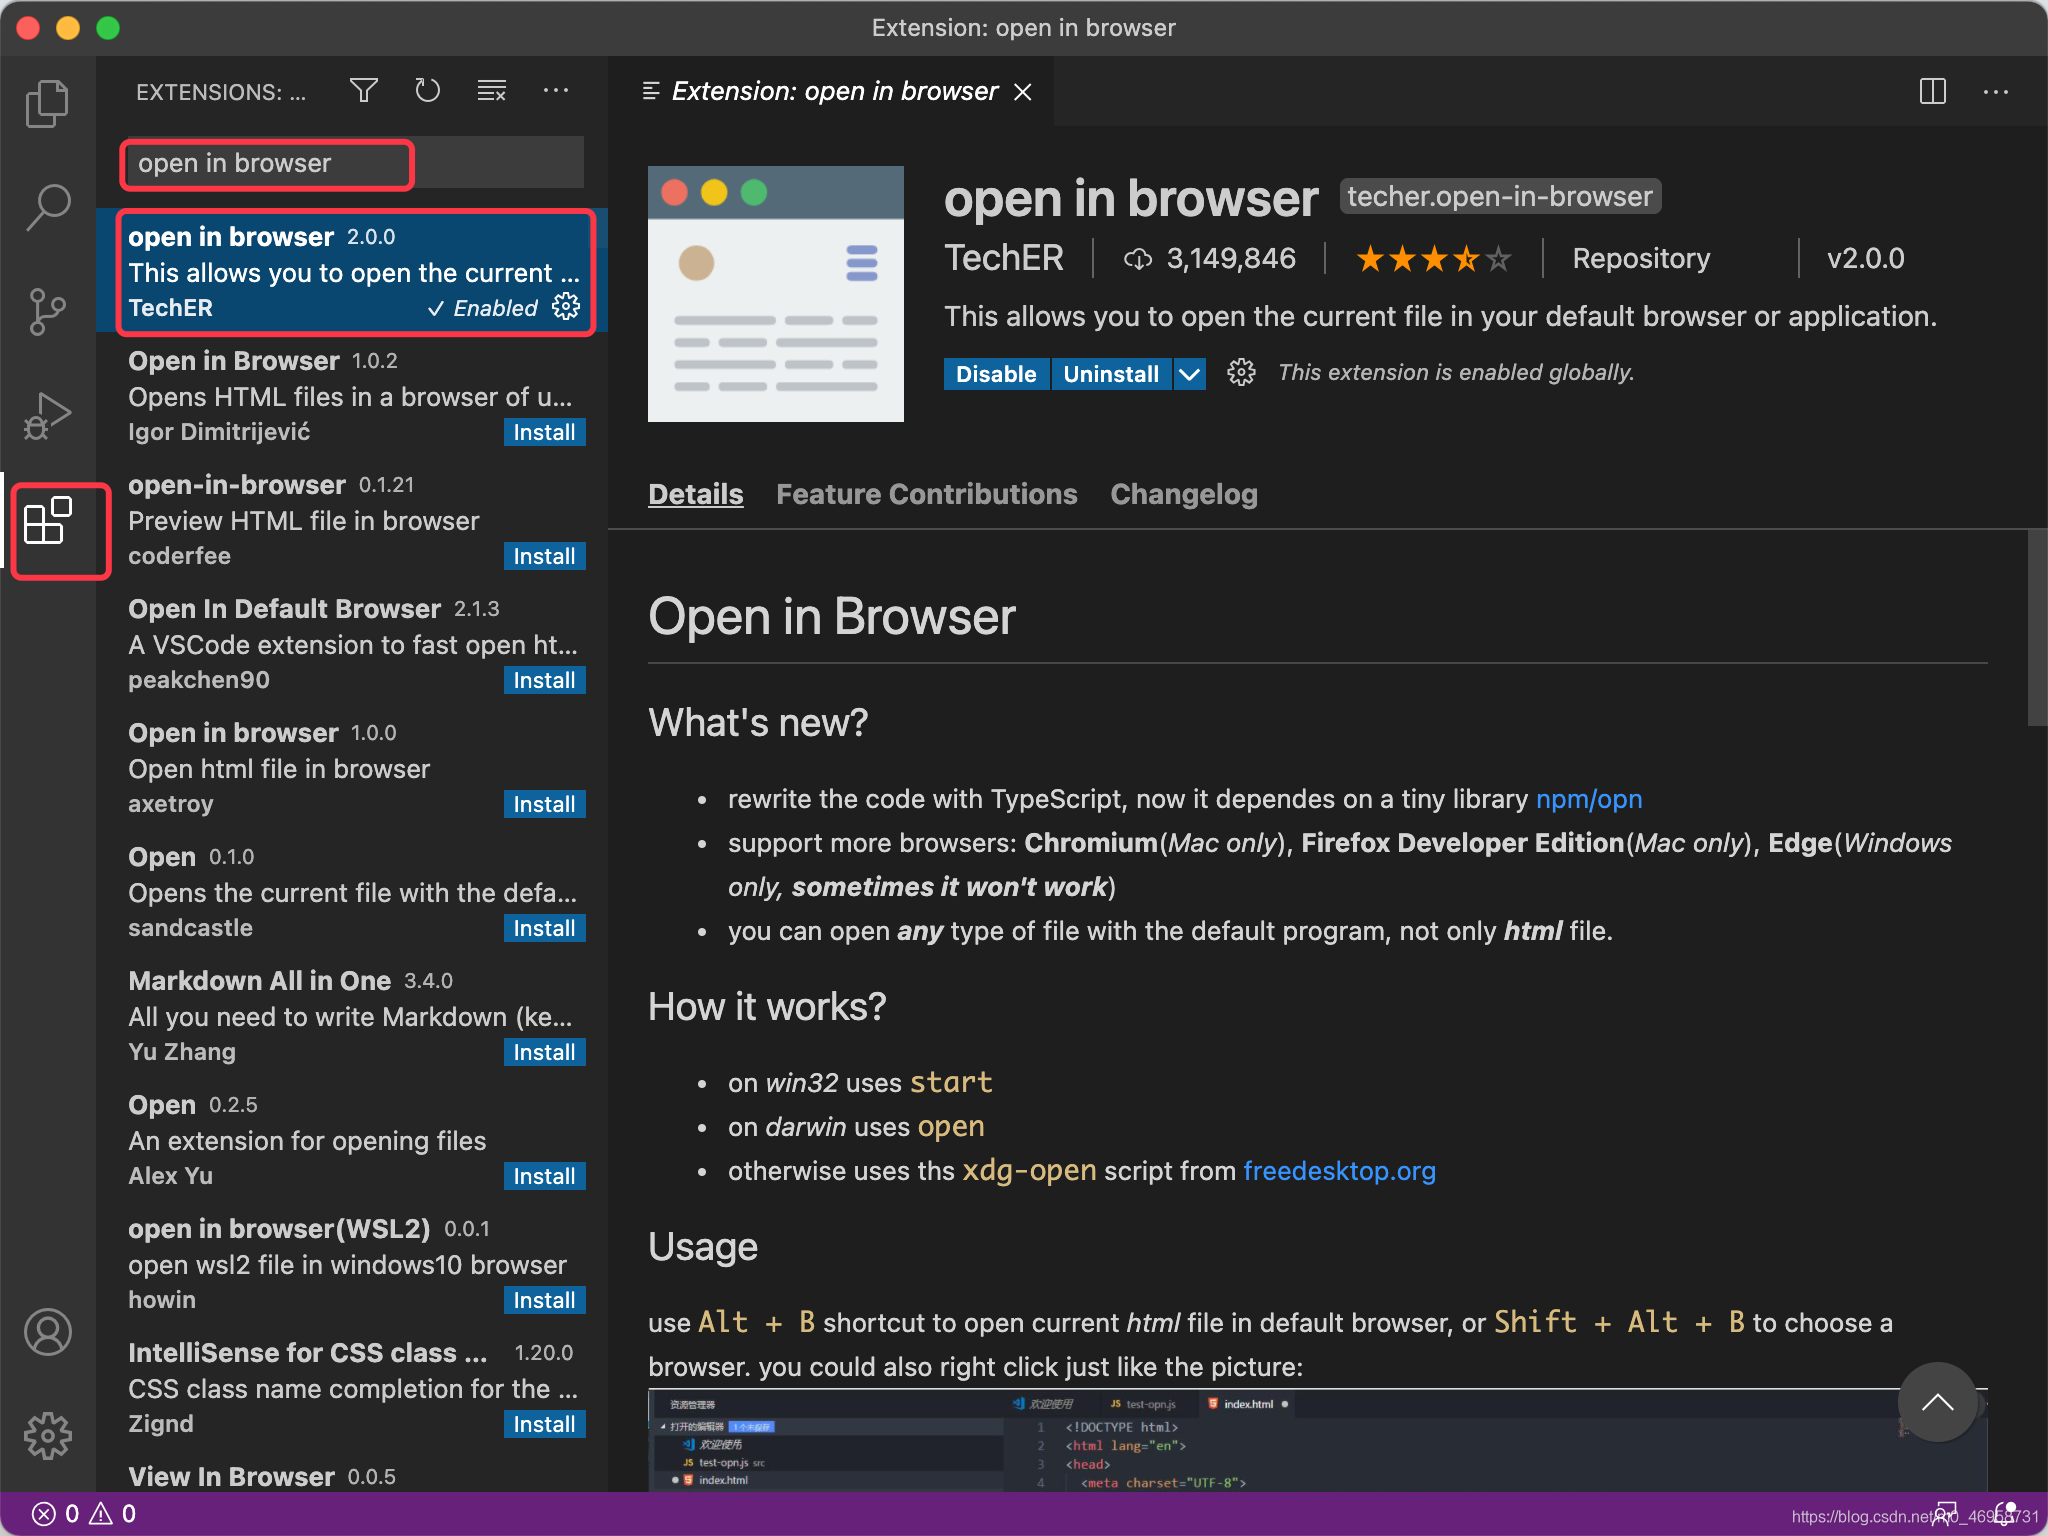Open the Explorer view in activity bar
The height and width of the screenshot is (1536, 2048).
pyautogui.click(x=47, y=103)
